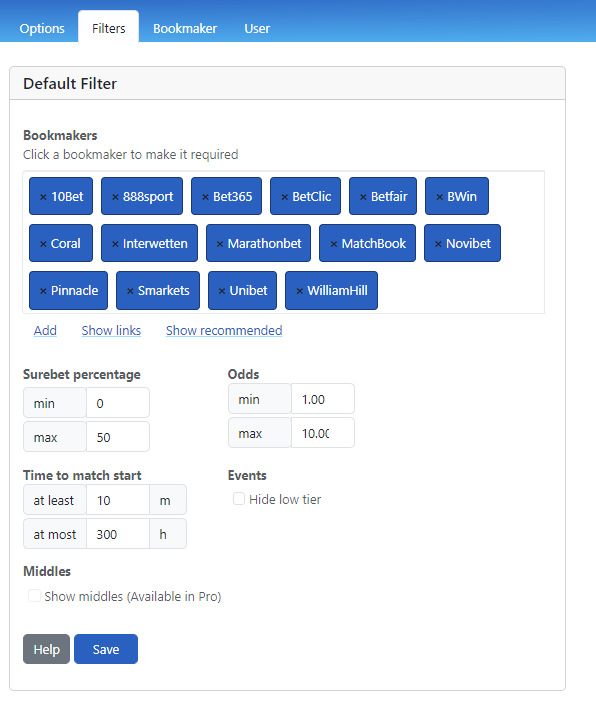Viewport: 596px width, 714px height.
Task: Open the Help button
Action: [46, 649]
